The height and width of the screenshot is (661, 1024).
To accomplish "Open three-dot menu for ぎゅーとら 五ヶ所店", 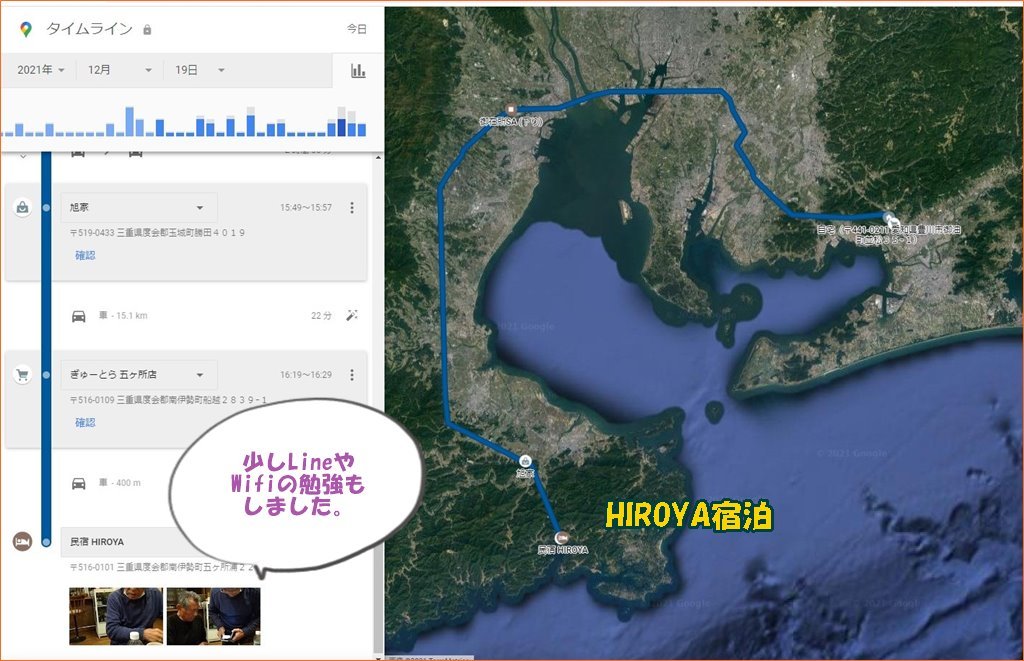I will click(351, 375).
